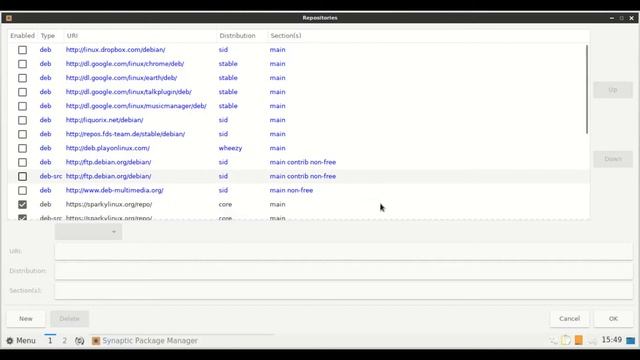Enable the Google chrome/deb repository checkbox

point(22,64)
